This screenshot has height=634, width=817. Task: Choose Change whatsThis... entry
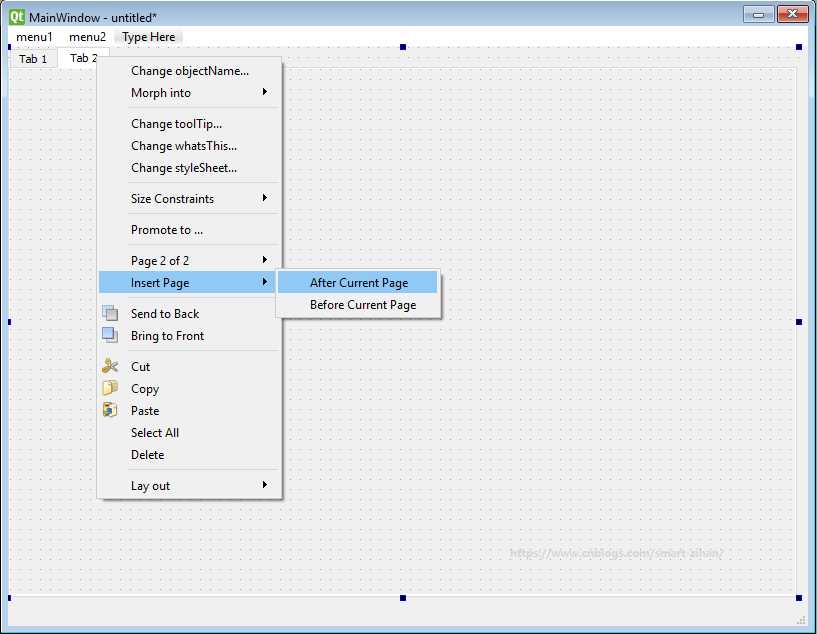pyautogui.click(x=190, y=146)
